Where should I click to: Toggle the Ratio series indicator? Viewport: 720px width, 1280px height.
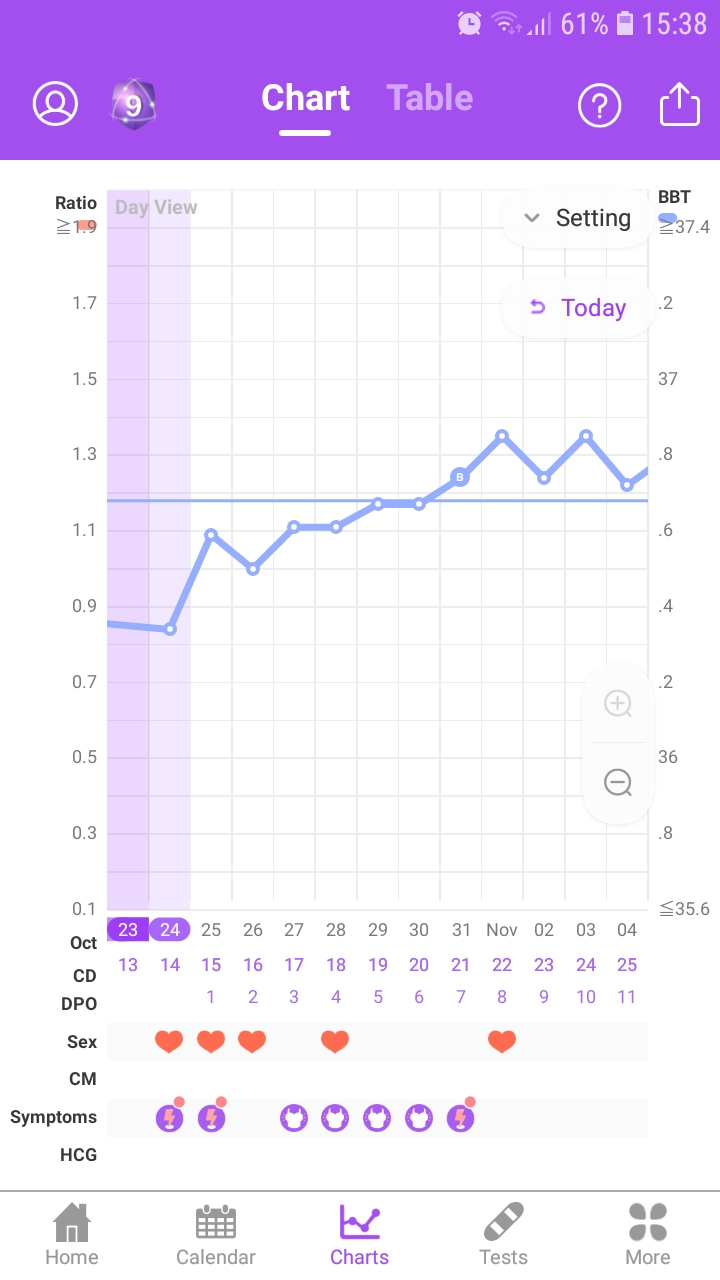(86, 225)
